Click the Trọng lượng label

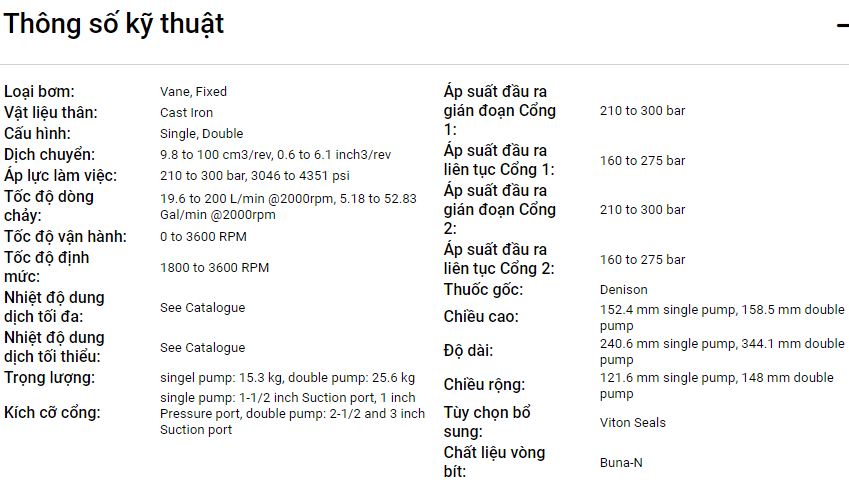click(x=49, y=377)
